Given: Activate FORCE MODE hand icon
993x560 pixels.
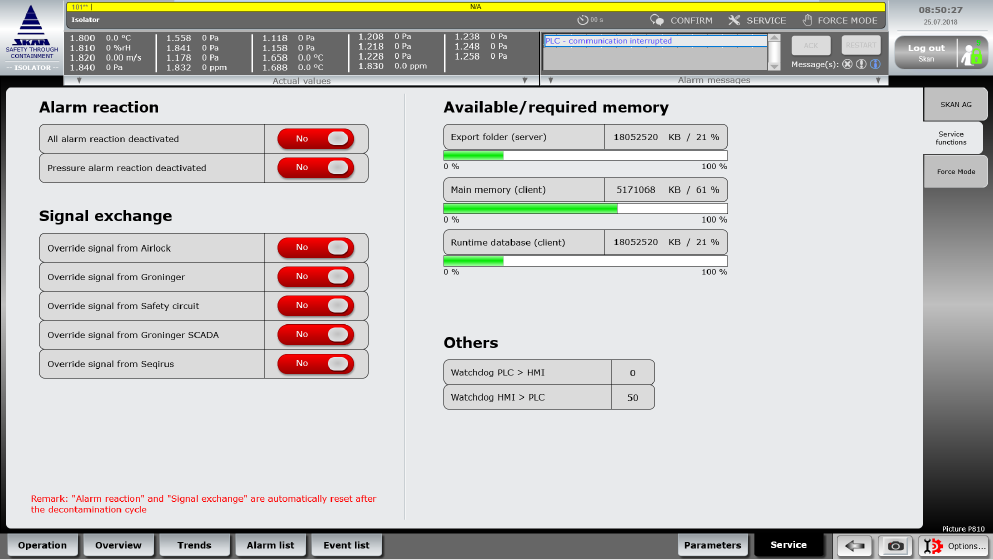Looking at the screenshot, I should pyautogui.click(x=807, y=20).
